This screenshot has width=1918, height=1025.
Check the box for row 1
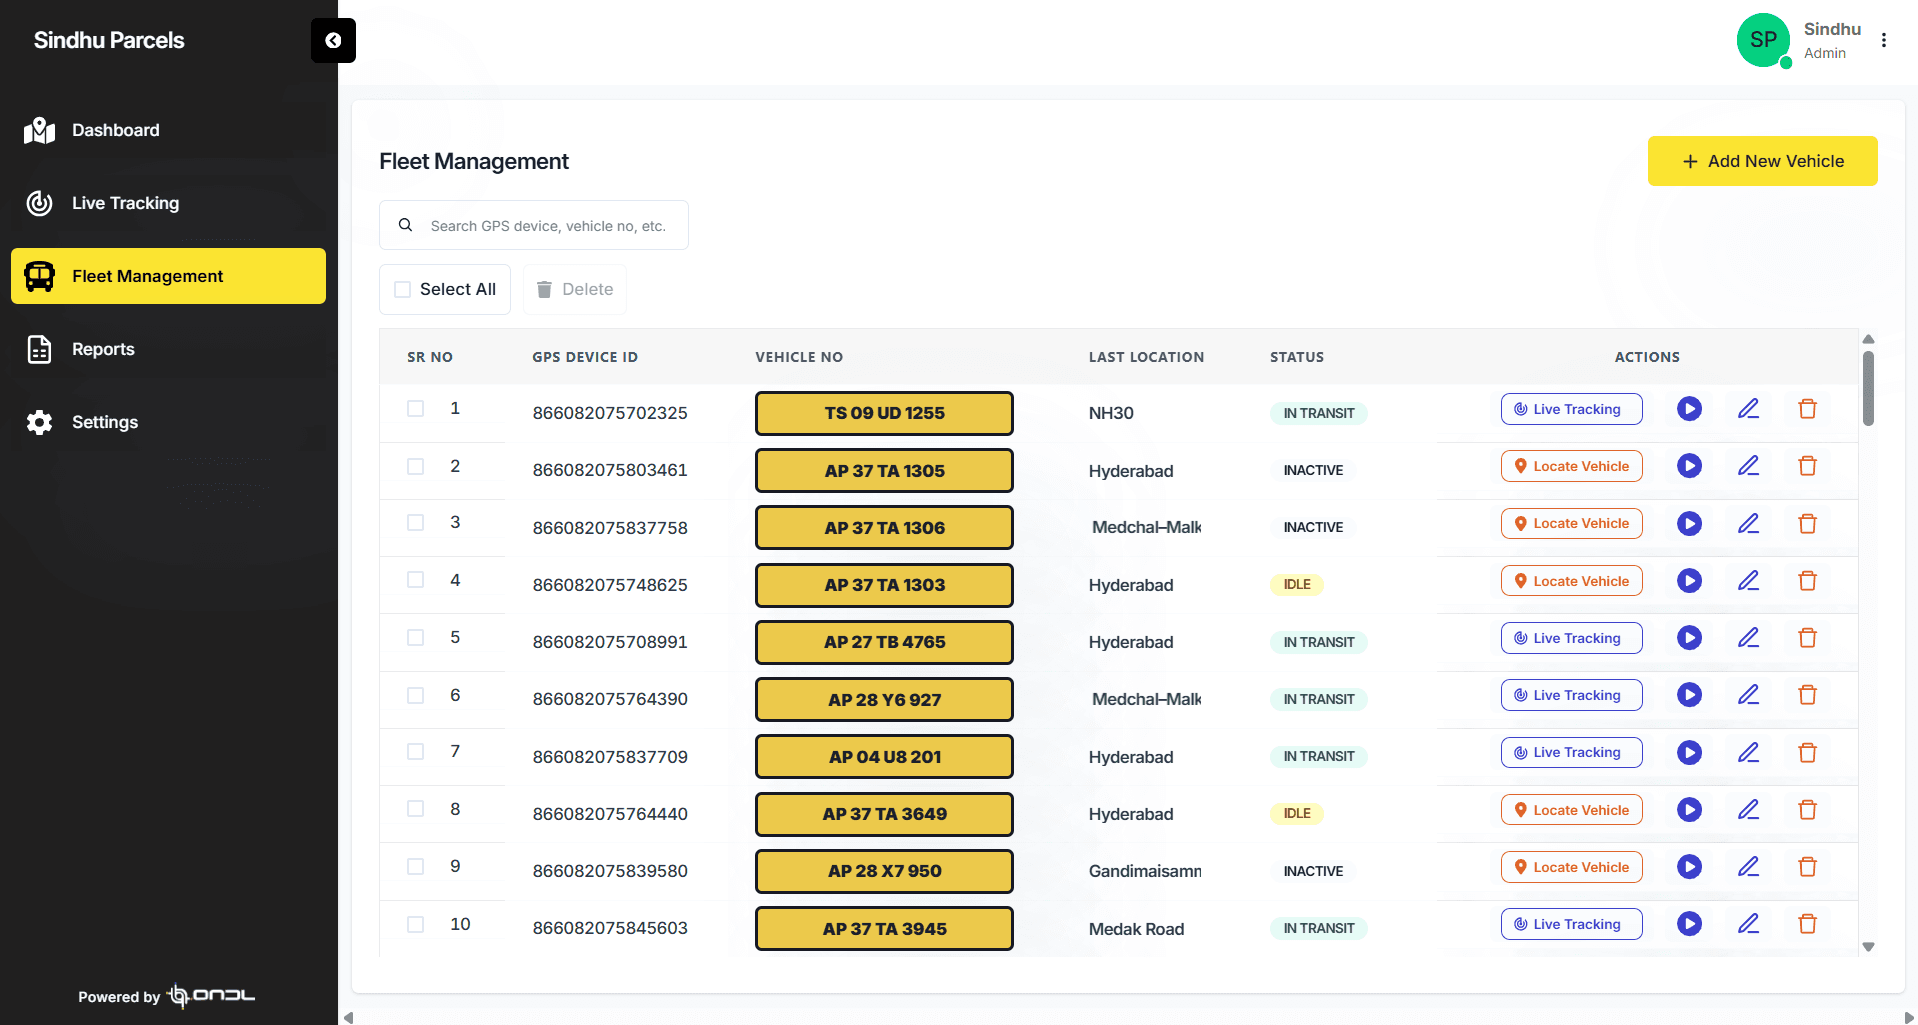click(416, 409)
